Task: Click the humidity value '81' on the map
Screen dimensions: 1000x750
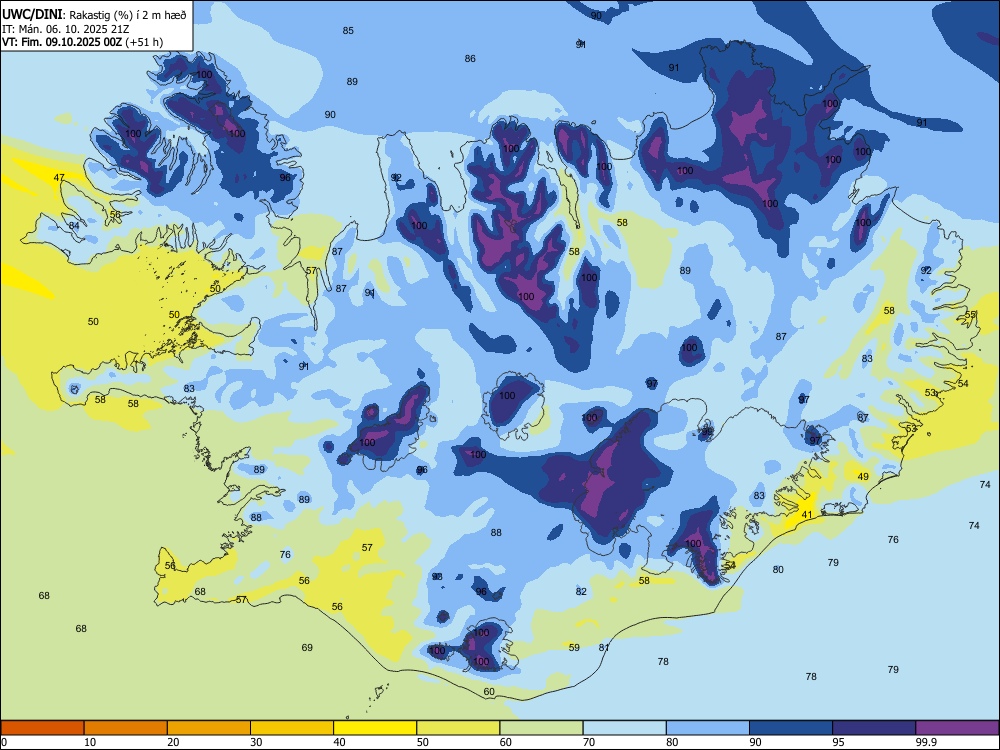Action: [x=604, y=647]
